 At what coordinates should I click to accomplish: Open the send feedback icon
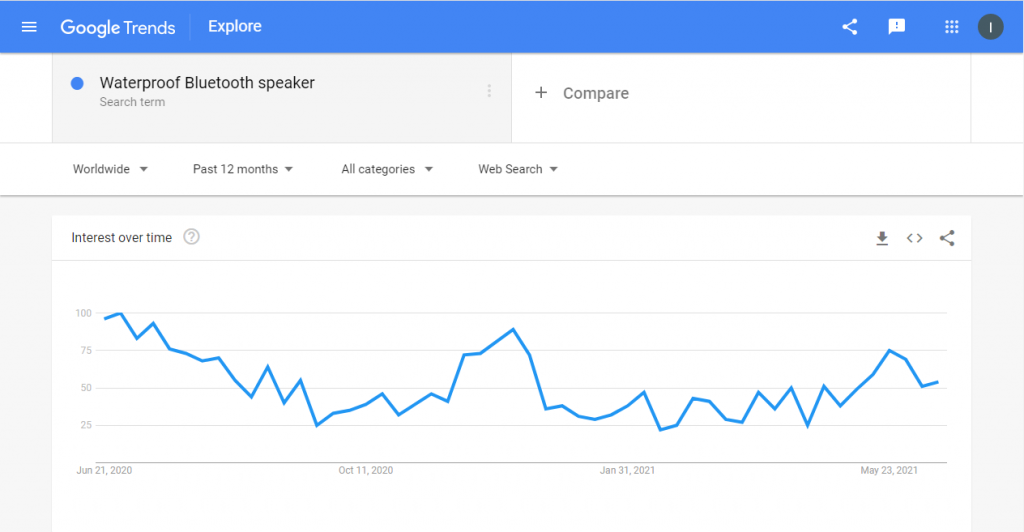pyautogui.click(x=897, y=27)
